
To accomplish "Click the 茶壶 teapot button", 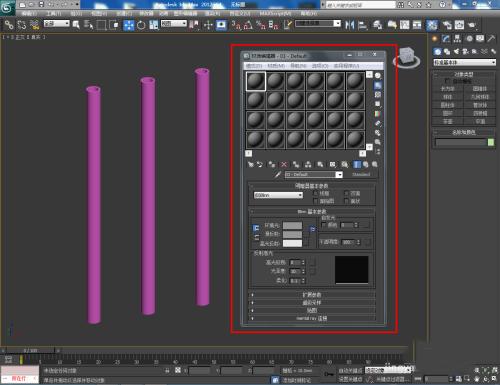I will 447,122.
